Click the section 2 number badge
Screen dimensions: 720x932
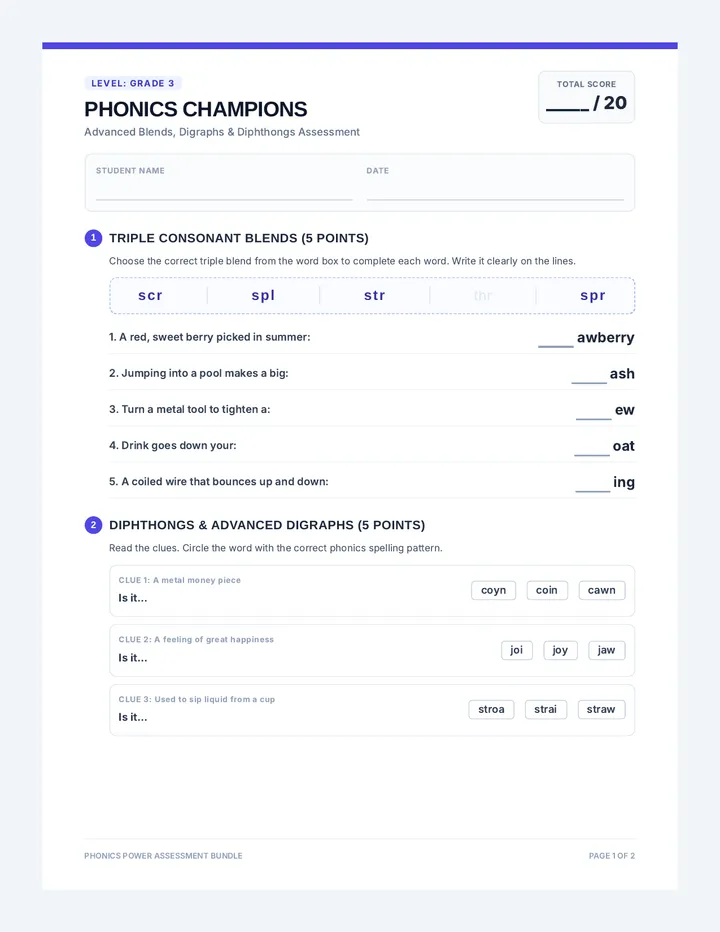pyautogui.click(x=93, y=525)
